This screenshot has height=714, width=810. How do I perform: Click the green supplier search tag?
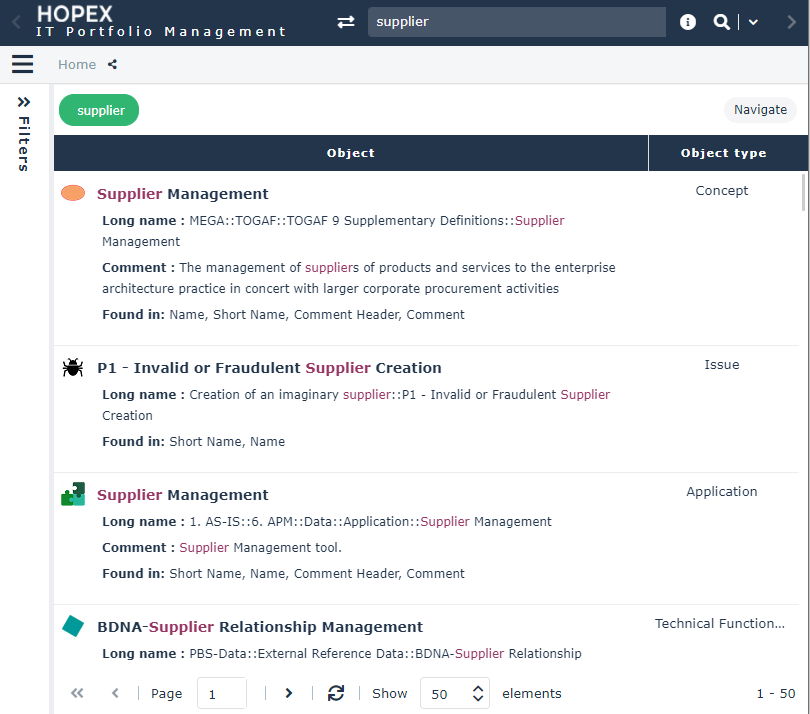pos(100,110)
